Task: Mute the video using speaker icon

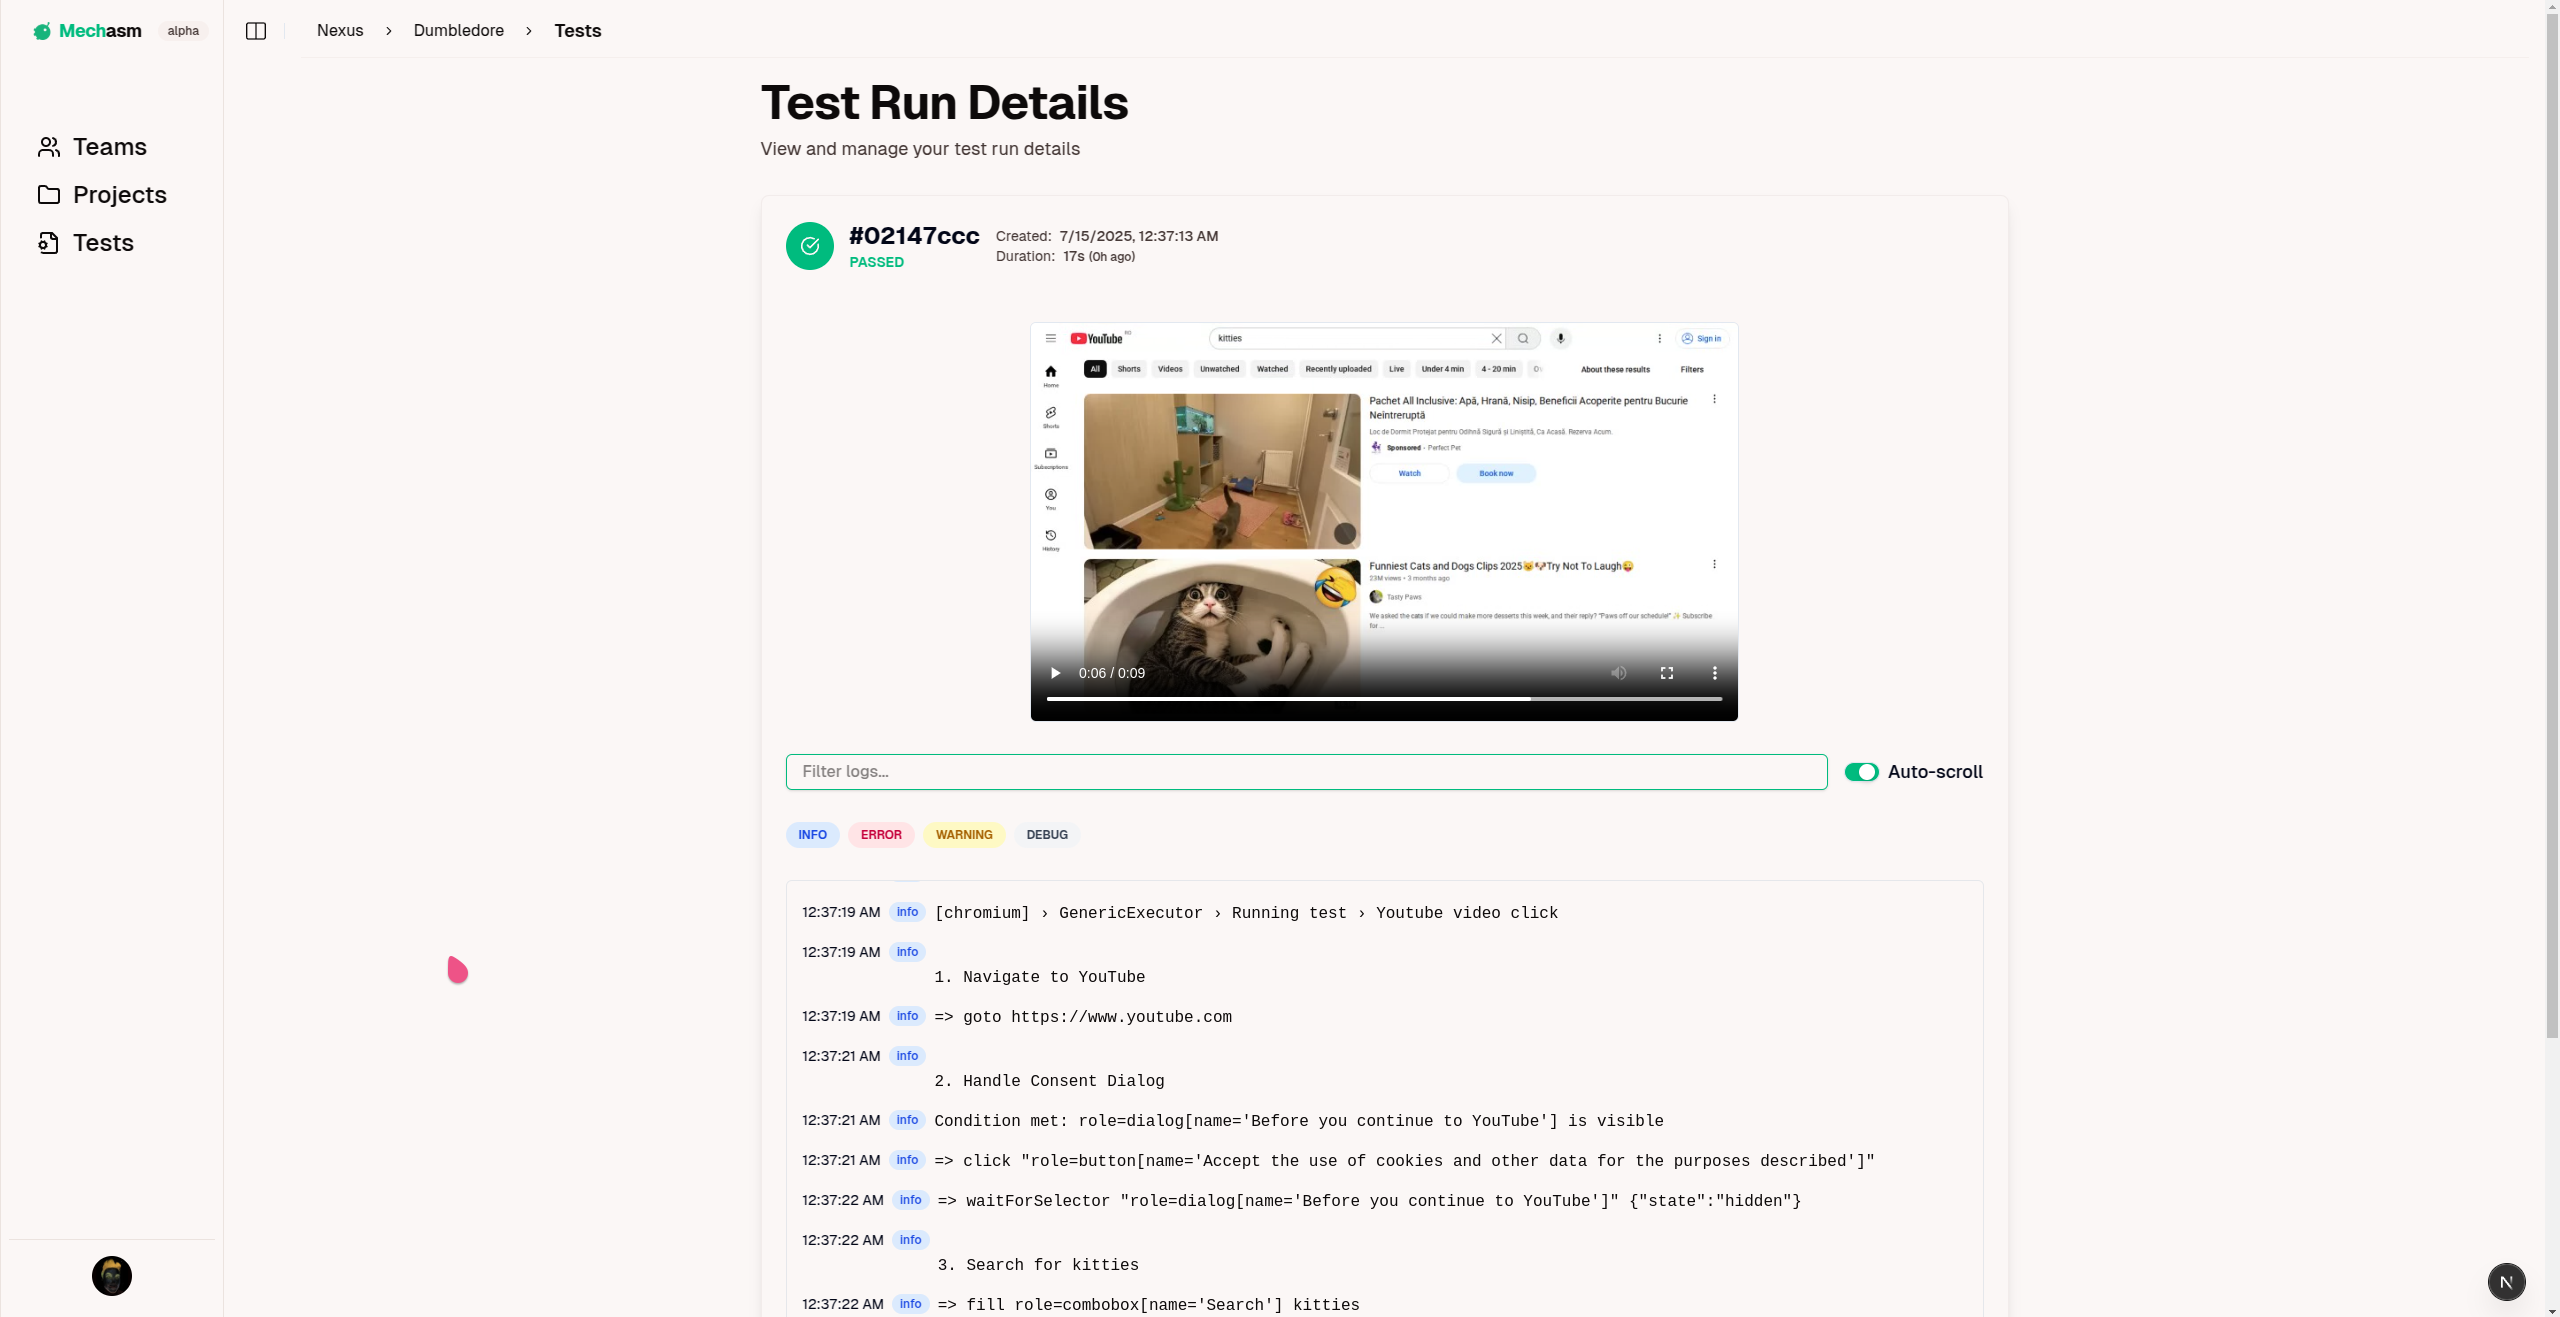Action: point(1619,673)
